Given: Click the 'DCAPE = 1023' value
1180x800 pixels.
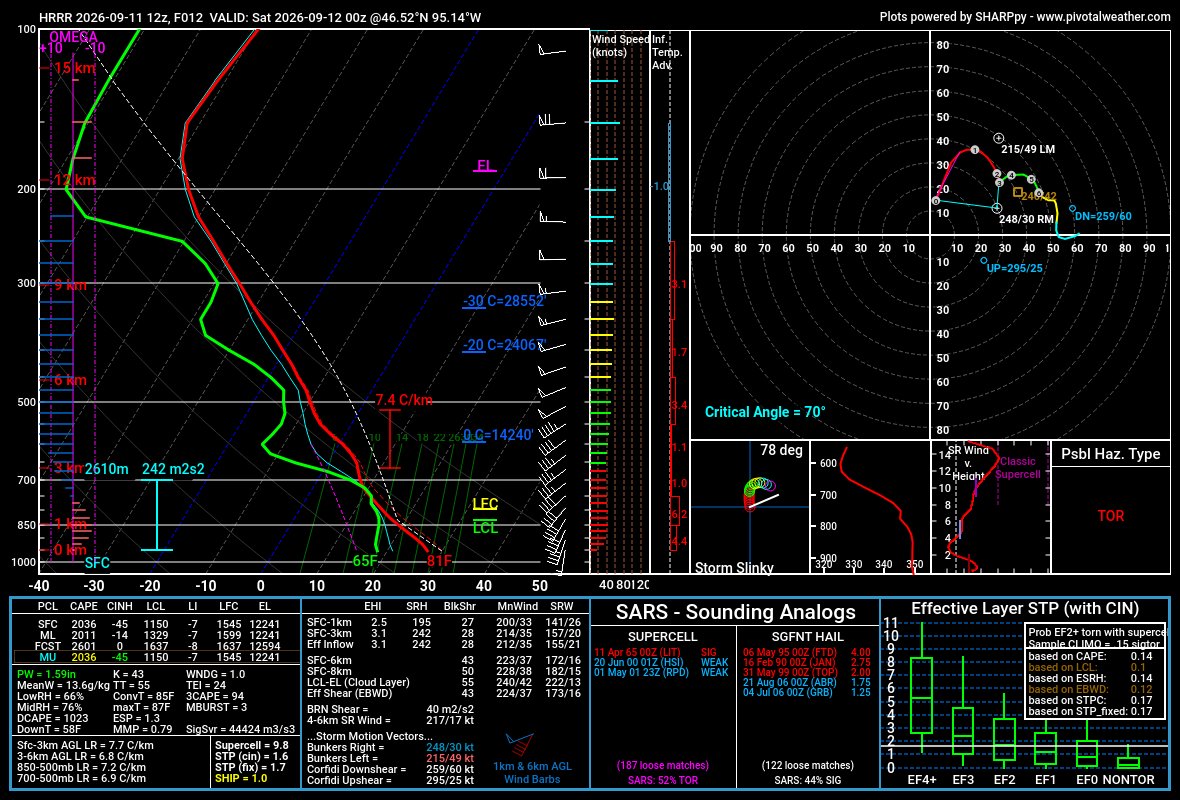Looking at the screenshot, I should 53,718.
